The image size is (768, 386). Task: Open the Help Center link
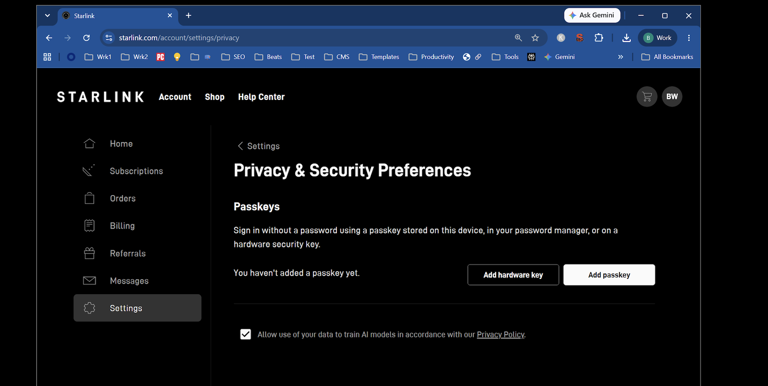261,97
